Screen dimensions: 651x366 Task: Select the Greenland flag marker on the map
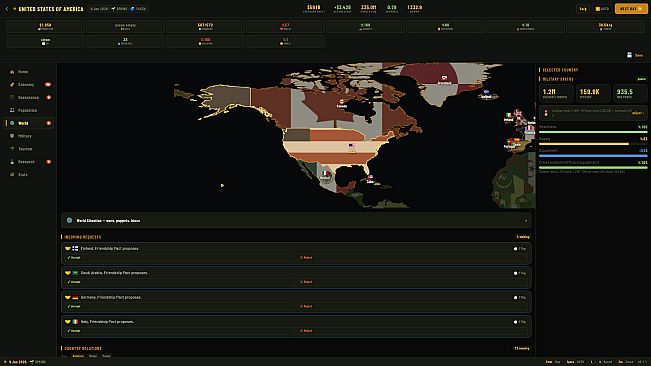point(444,78)
